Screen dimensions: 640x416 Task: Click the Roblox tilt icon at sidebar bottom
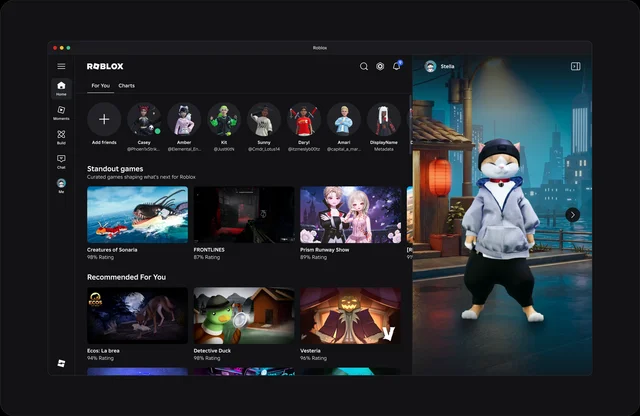(61, 363)
